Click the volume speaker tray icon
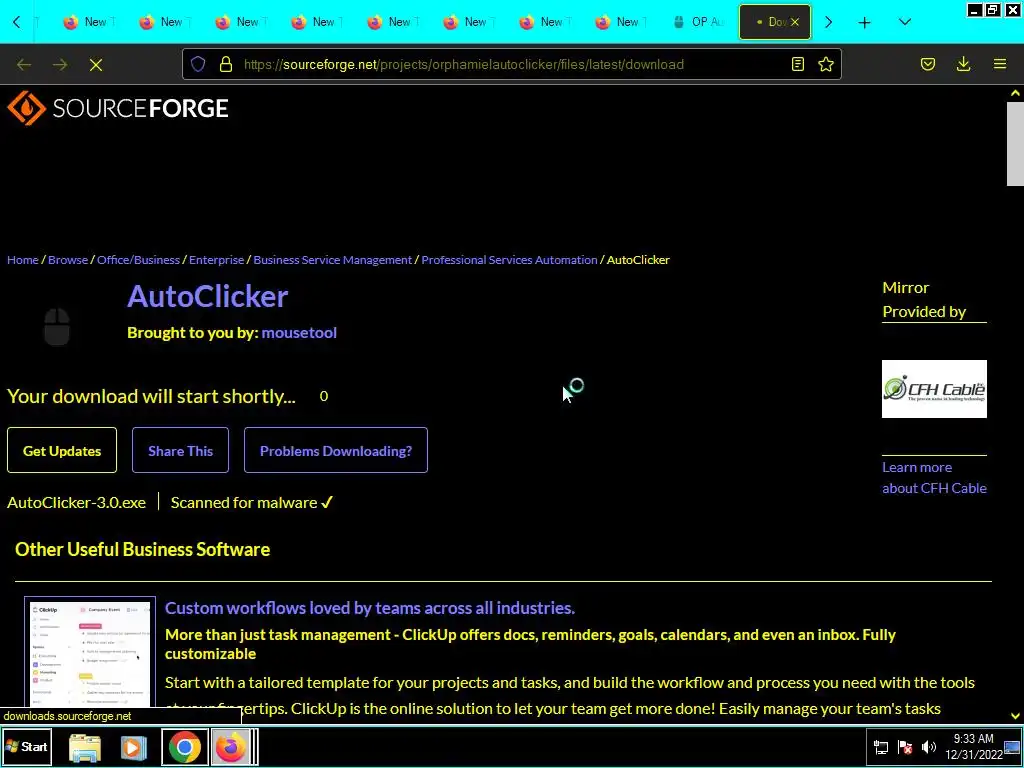 (x=929, y=747)
